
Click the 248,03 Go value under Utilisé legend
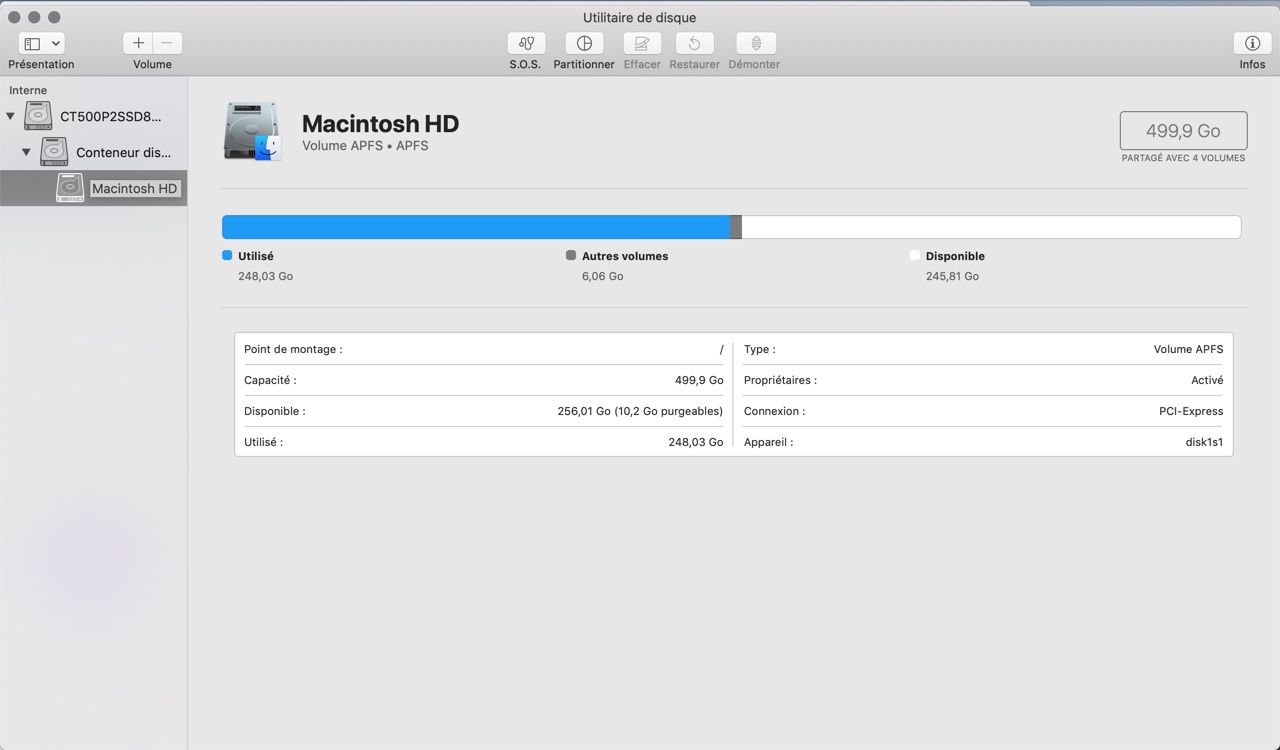coord(265,276)
